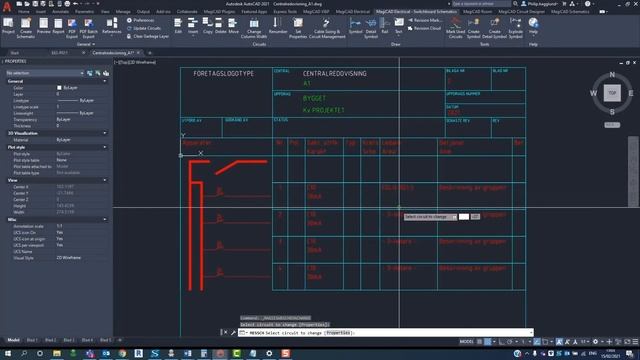Open the MagiCAD Schematics ribbon tab
The width and height of the screenshot is (640, 360).
tap(570, 12)
